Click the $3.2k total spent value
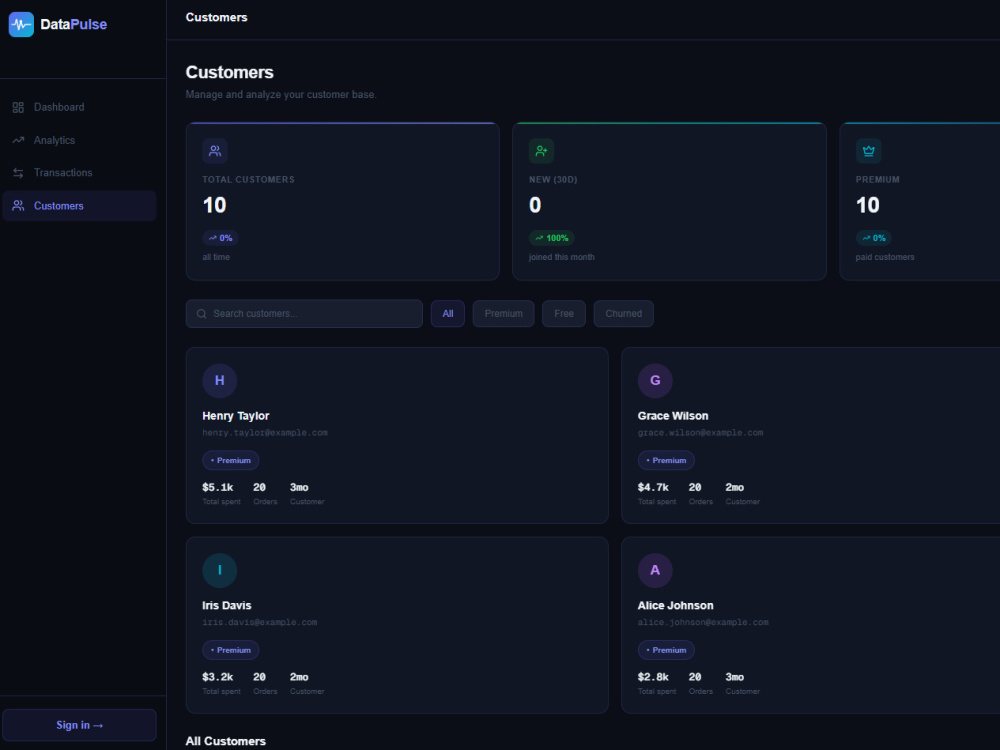Image resolution: width=1000 pixels, height=750 pixels. tap(217, 677)
